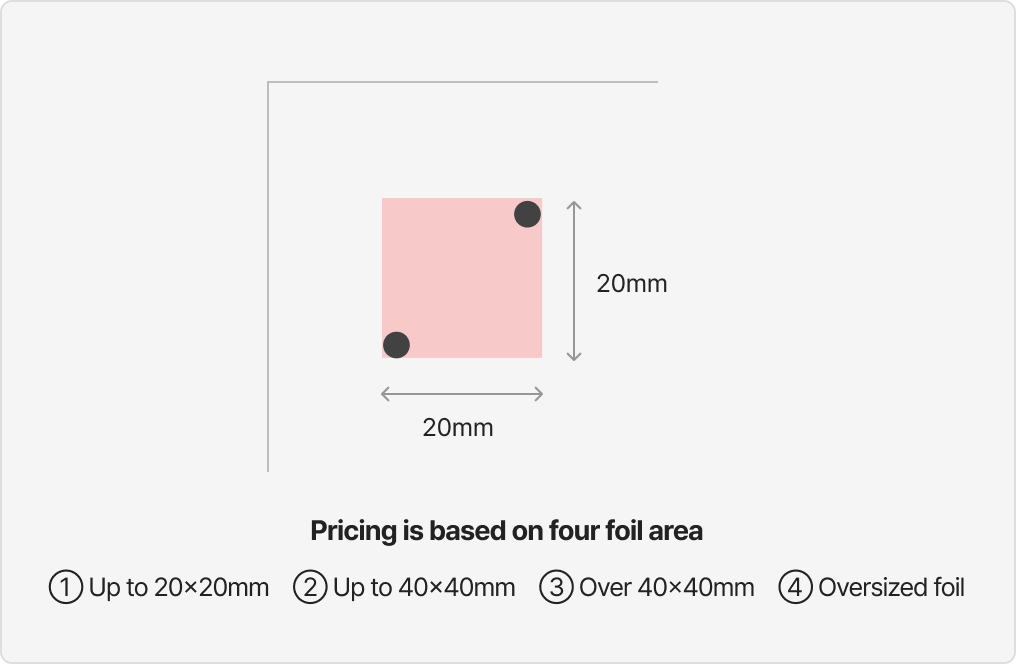Click the top-right dark dot on pink square
Screen dimensions: 1016x664
point(527,214)
